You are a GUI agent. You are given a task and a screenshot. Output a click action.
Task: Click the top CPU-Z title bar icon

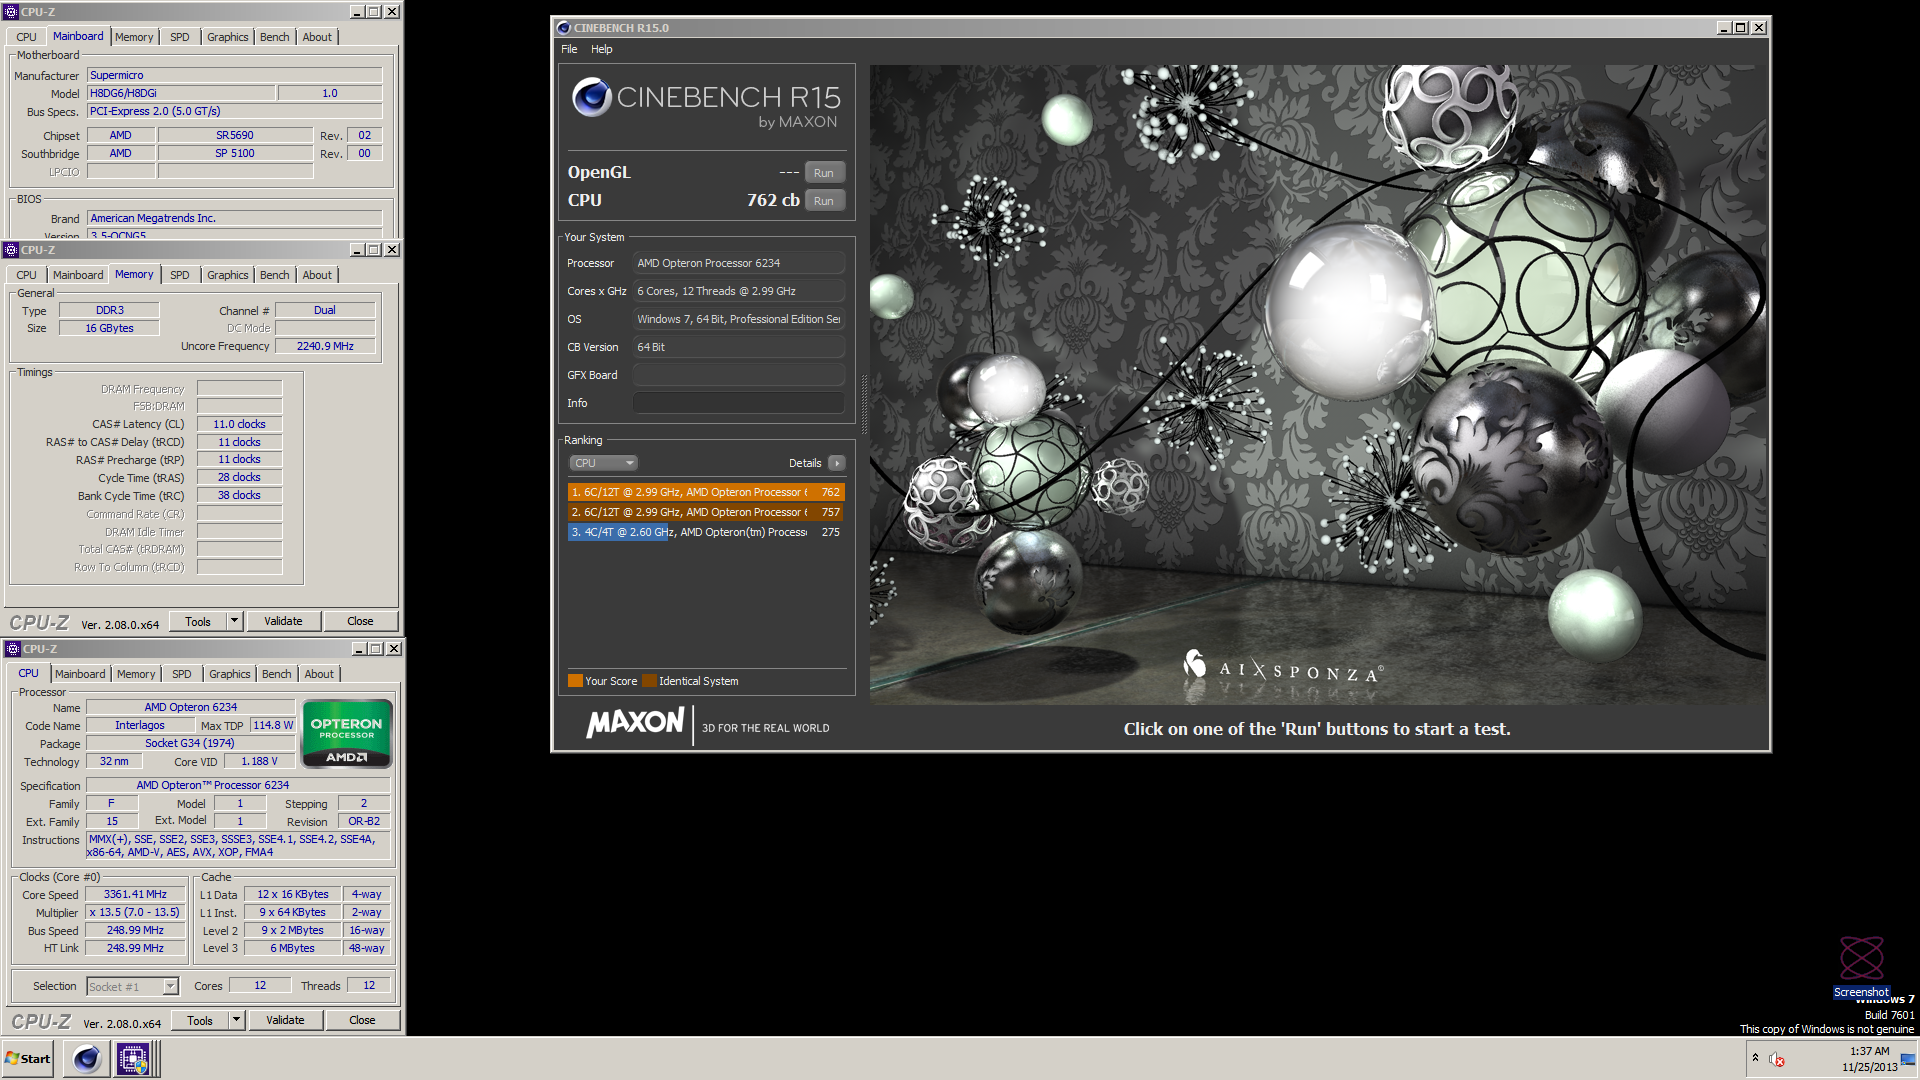[11, 12]
